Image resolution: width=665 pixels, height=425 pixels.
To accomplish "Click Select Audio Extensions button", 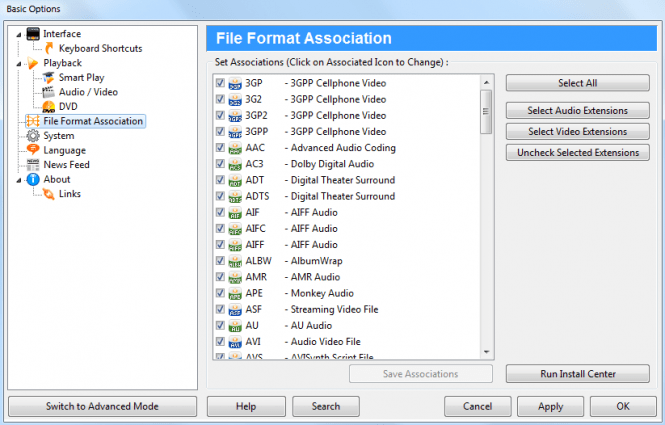I will (x=578, y=110).
